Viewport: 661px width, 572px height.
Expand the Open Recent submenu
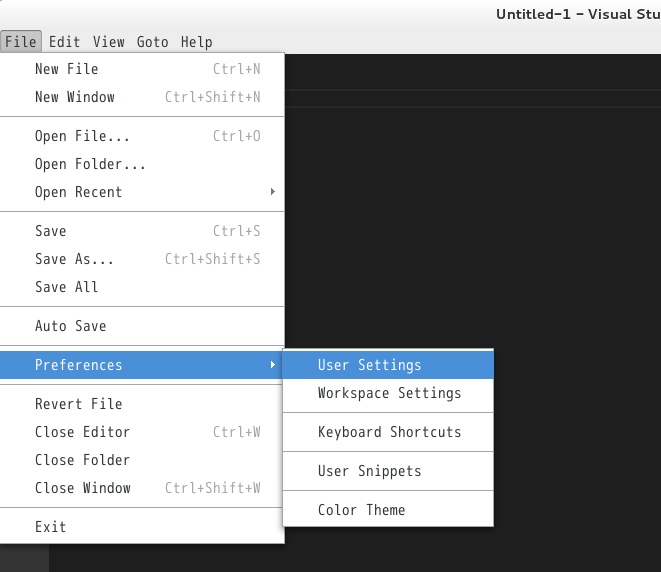coord(78,192)
